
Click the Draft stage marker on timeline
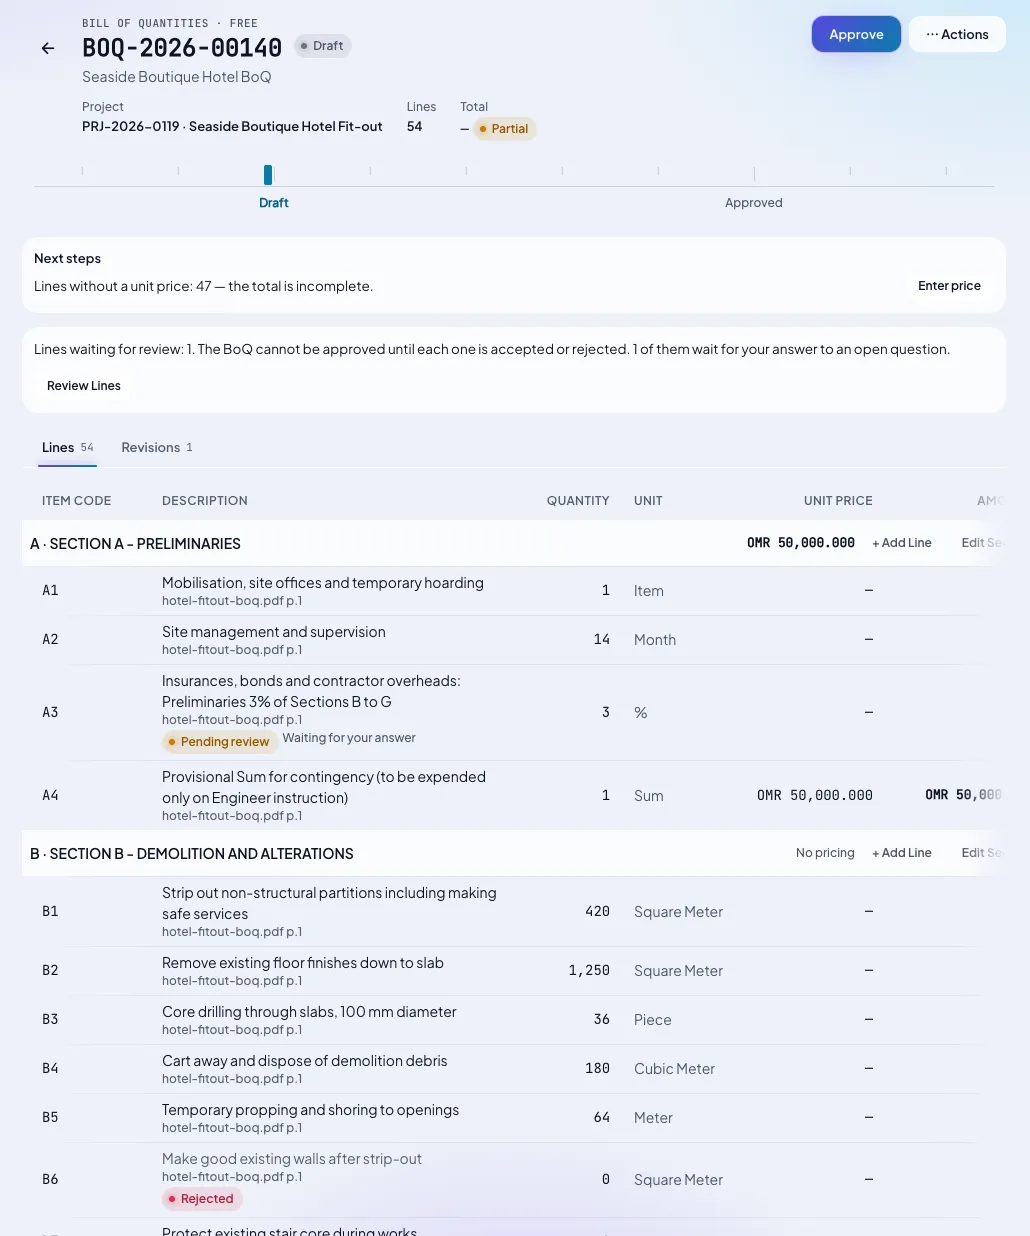(x=268, y=175)
